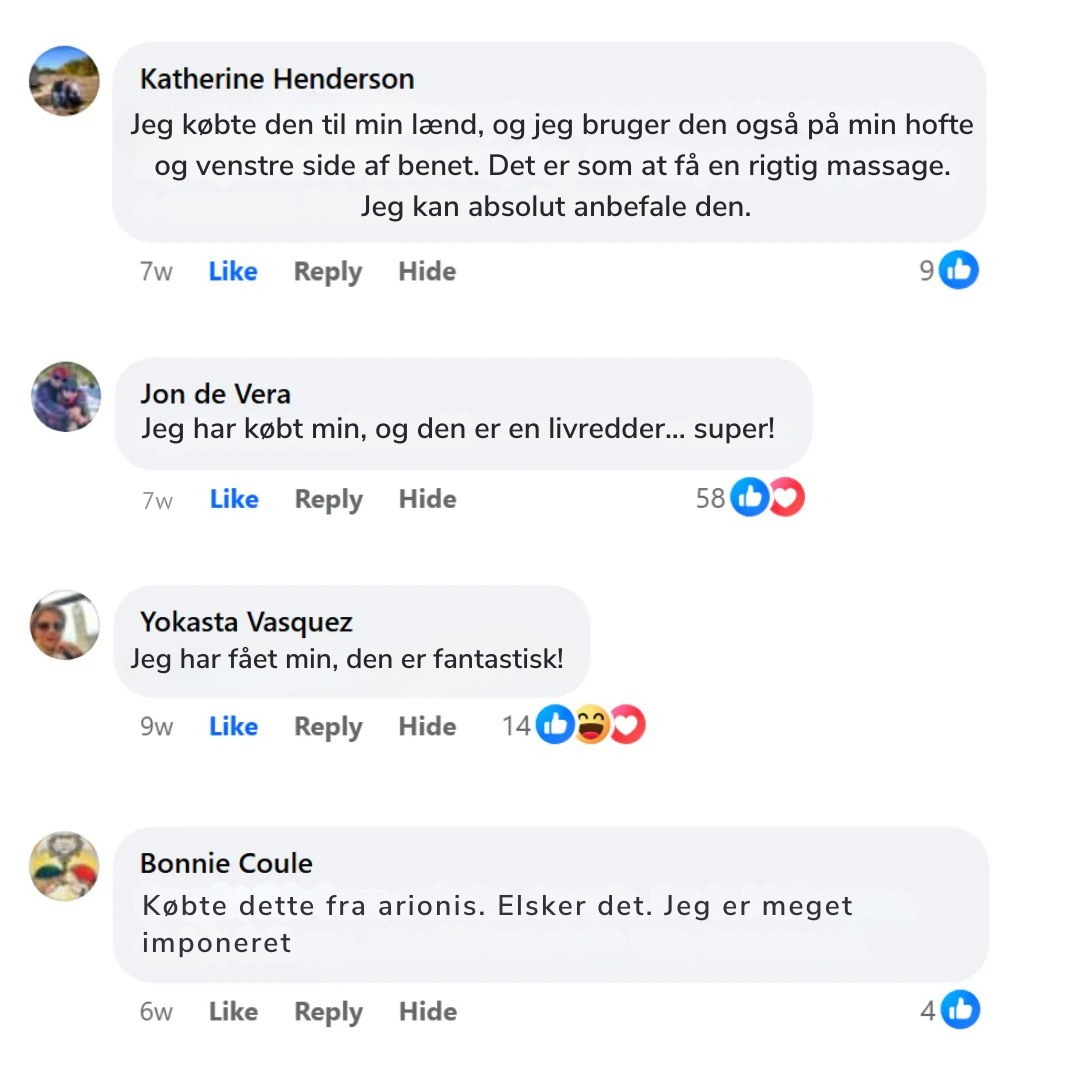Reply to Bonnie Coule's comment

pos(329,1012)
